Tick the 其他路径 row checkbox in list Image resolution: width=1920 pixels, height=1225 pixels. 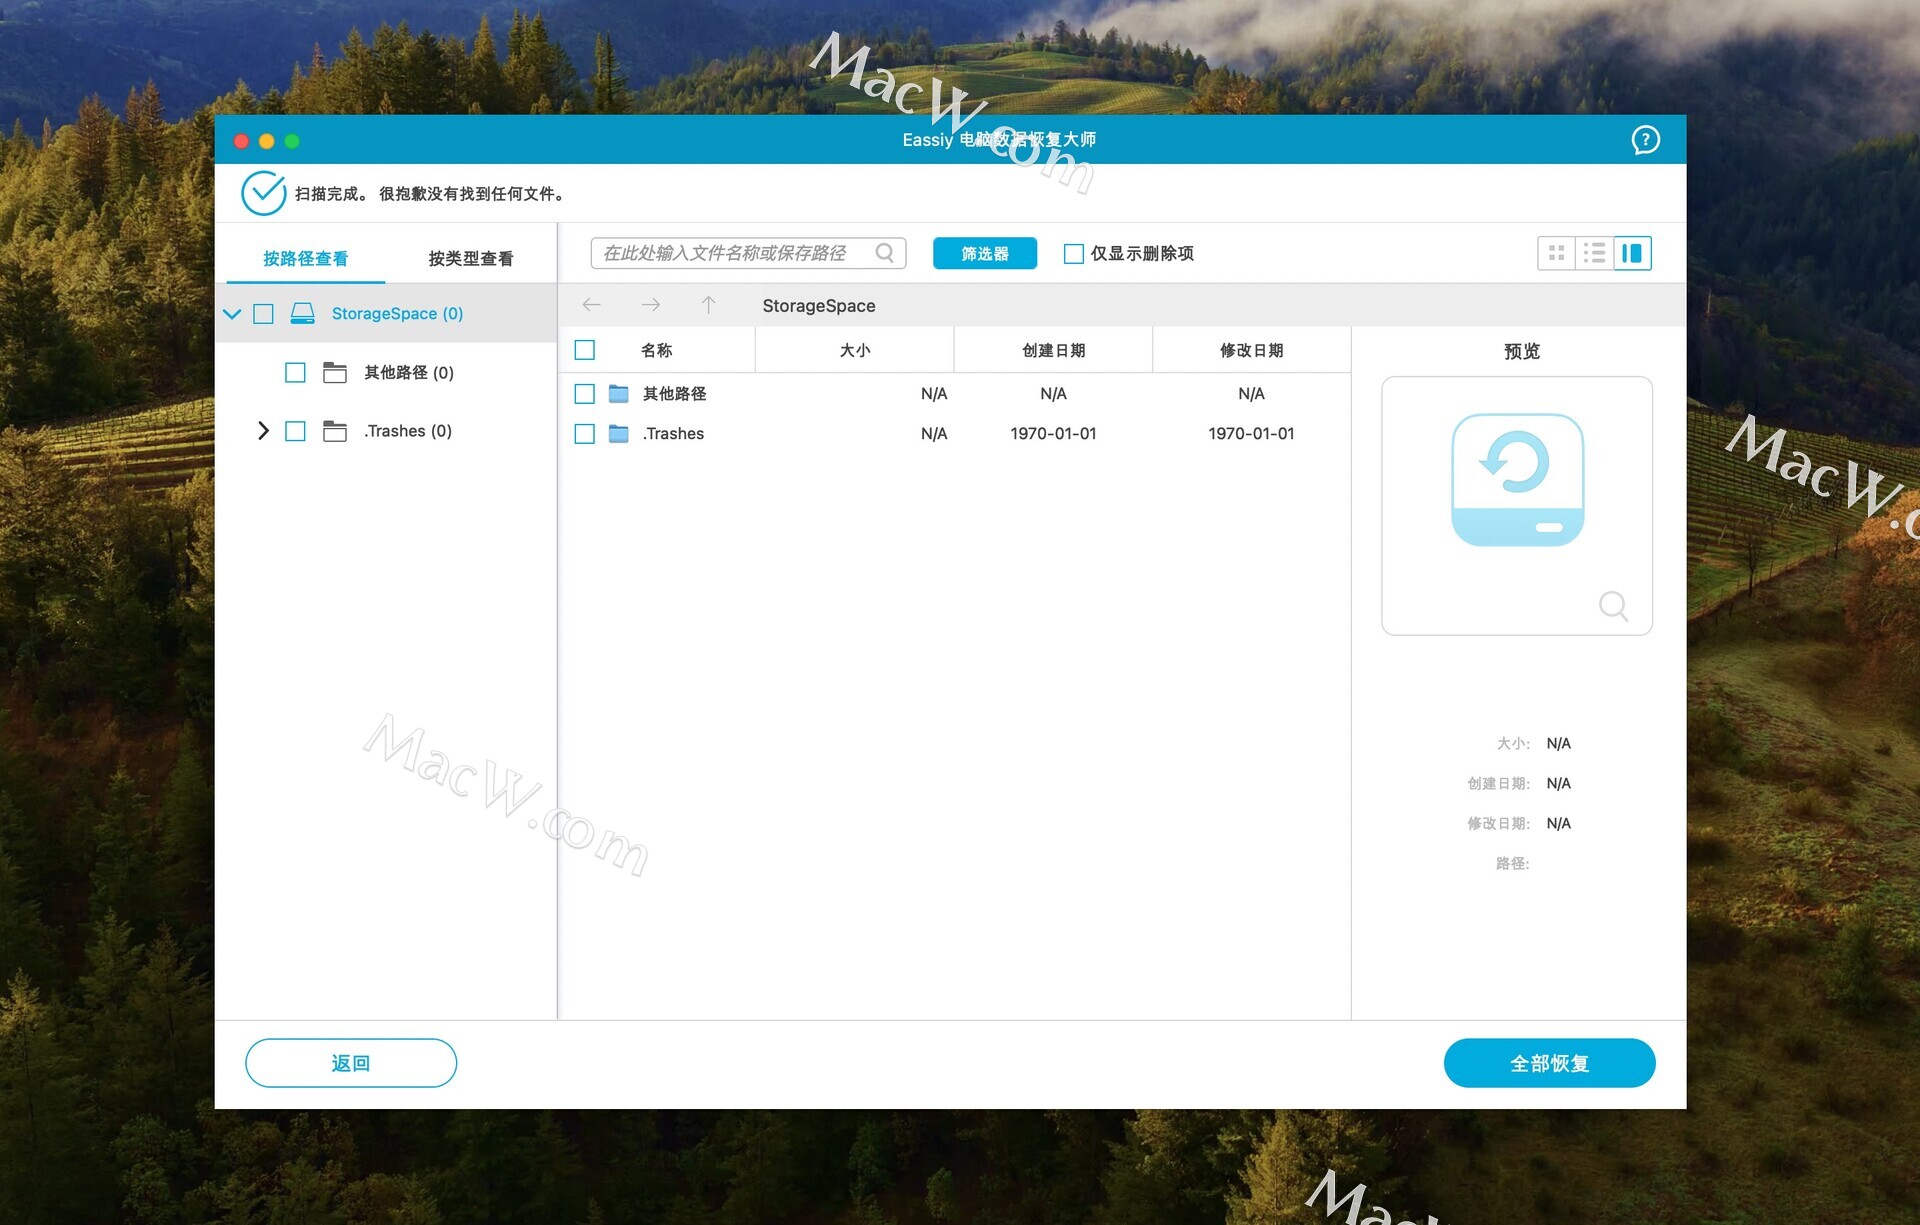[585, 394]
